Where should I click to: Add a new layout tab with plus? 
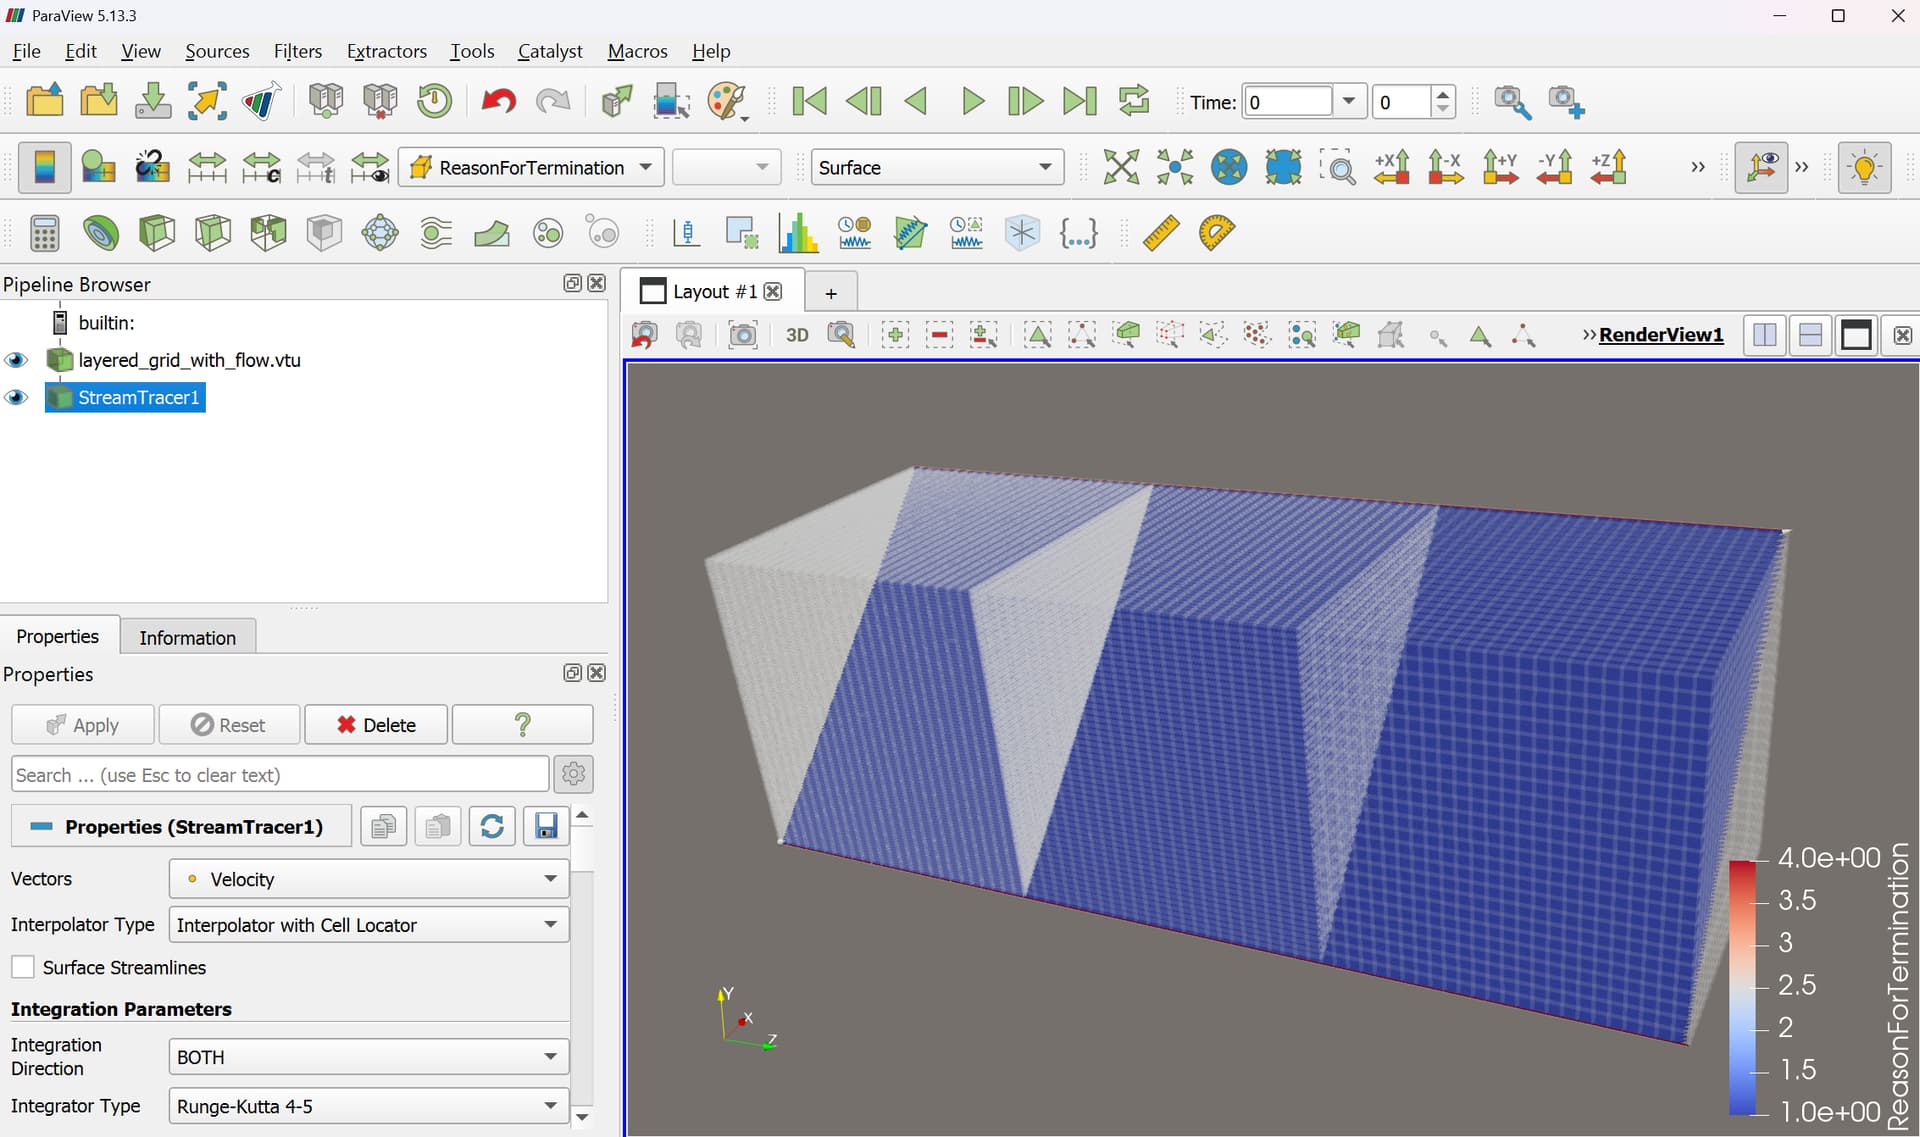coord(830,293)
